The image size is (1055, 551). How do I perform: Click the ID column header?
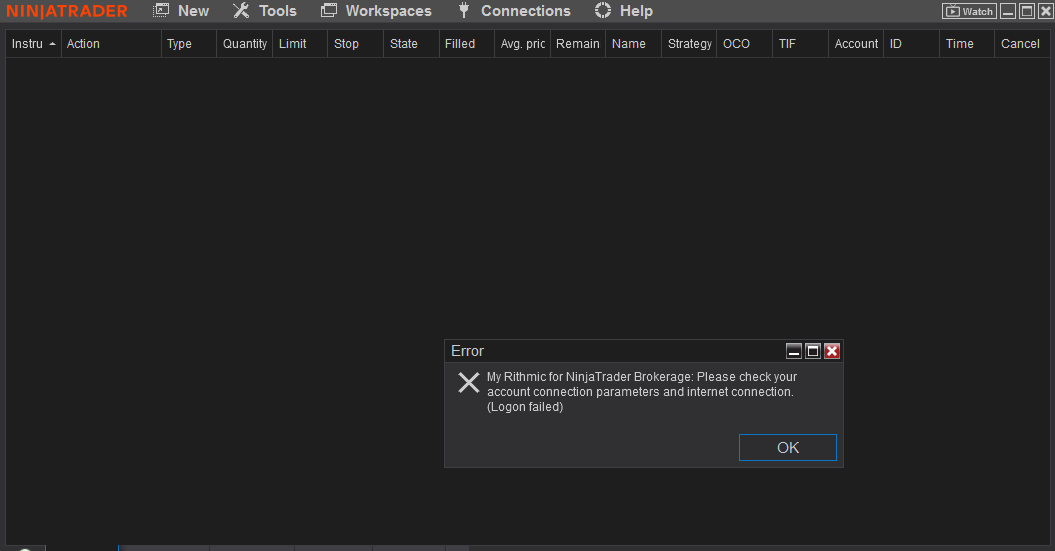(x=911, y=44)
